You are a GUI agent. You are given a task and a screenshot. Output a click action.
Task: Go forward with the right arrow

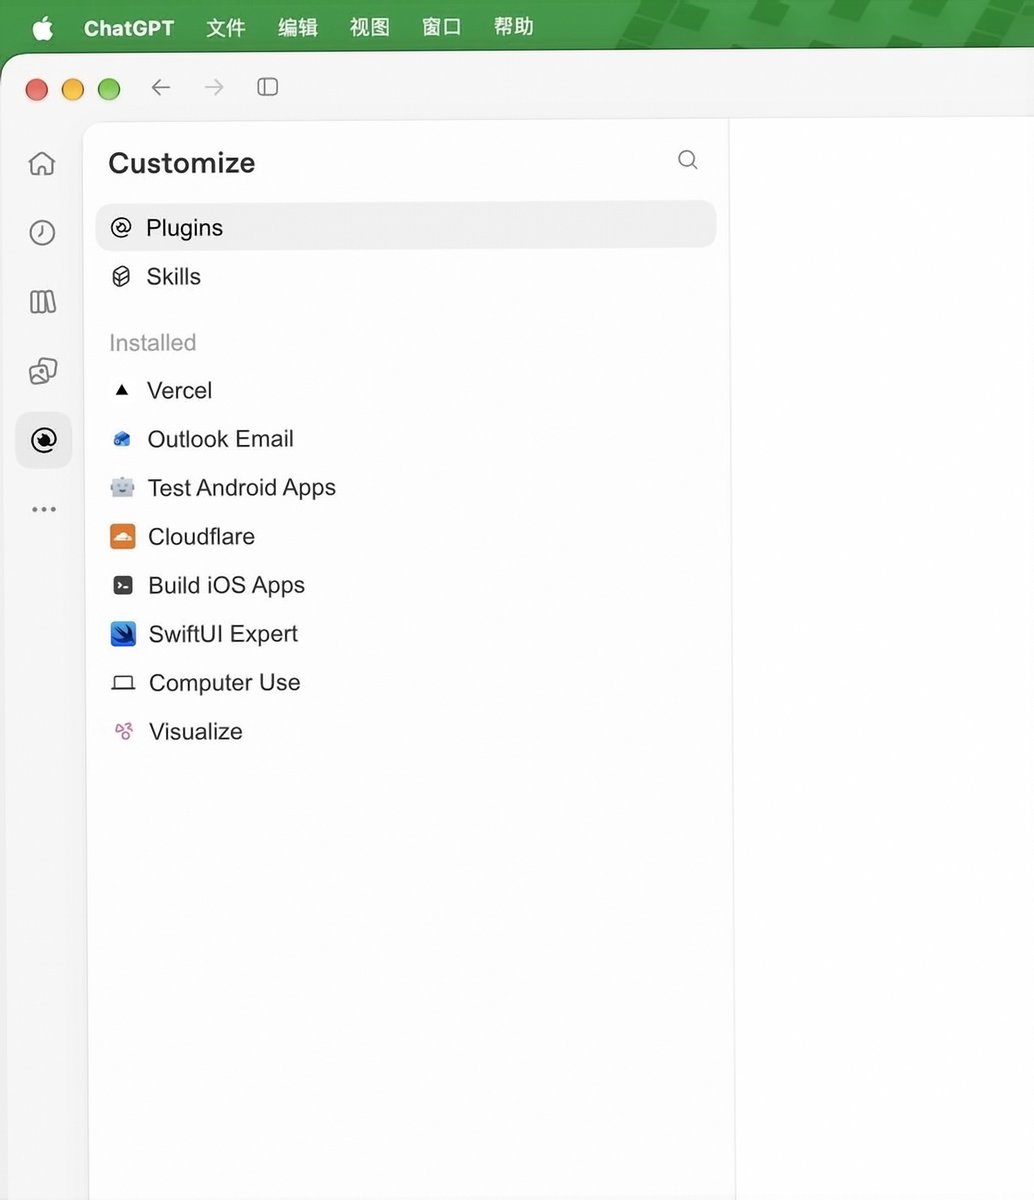[214, 87]
